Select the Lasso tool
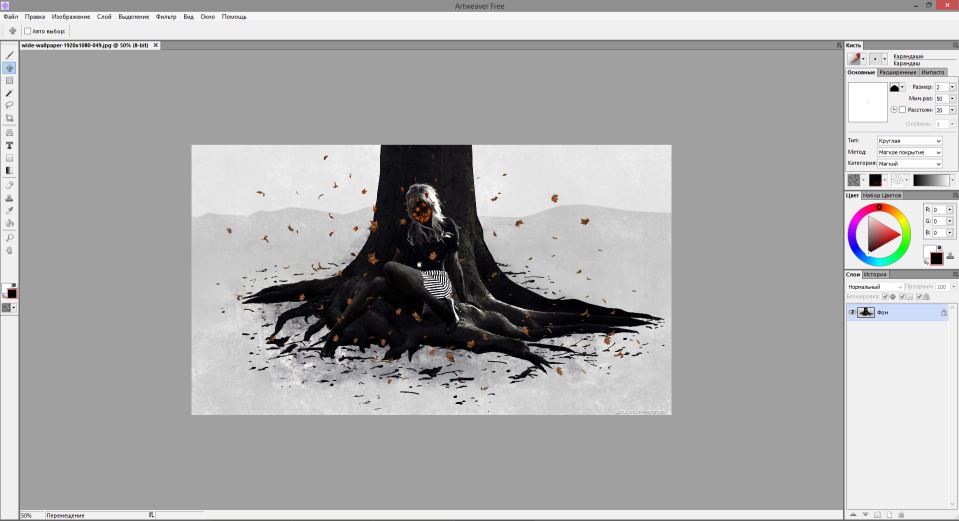This screenshot has width=959, height=521. 10,105
